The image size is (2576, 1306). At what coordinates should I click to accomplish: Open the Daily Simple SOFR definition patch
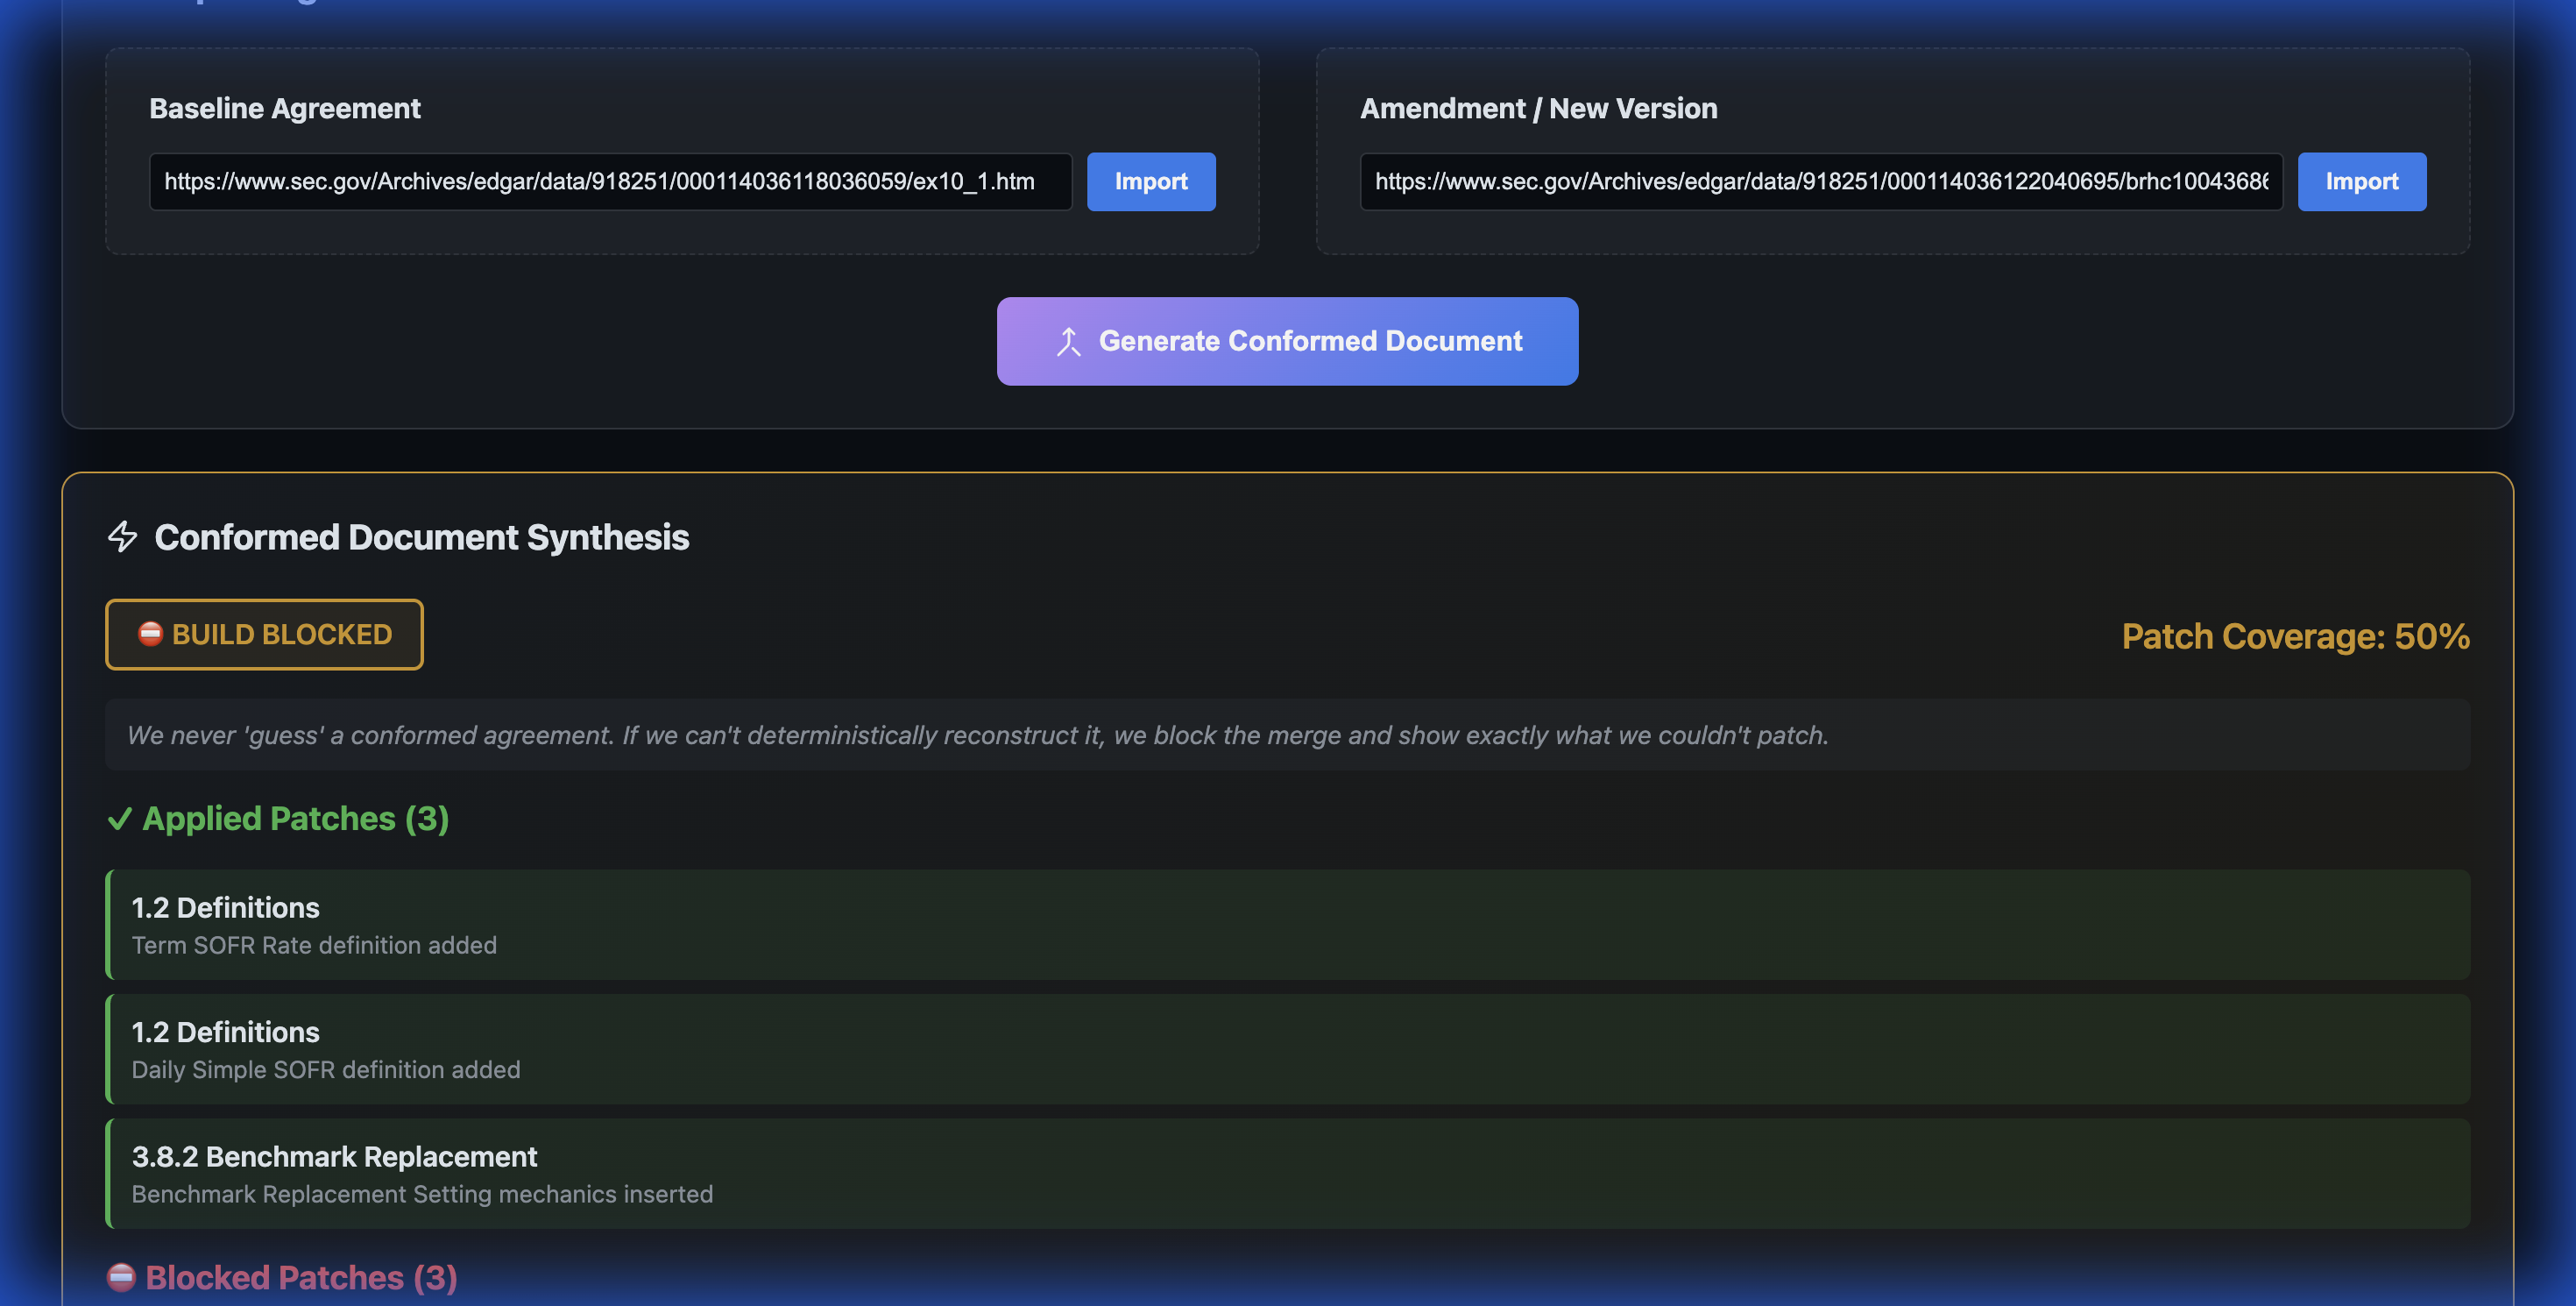[x=1287, y=1049]
